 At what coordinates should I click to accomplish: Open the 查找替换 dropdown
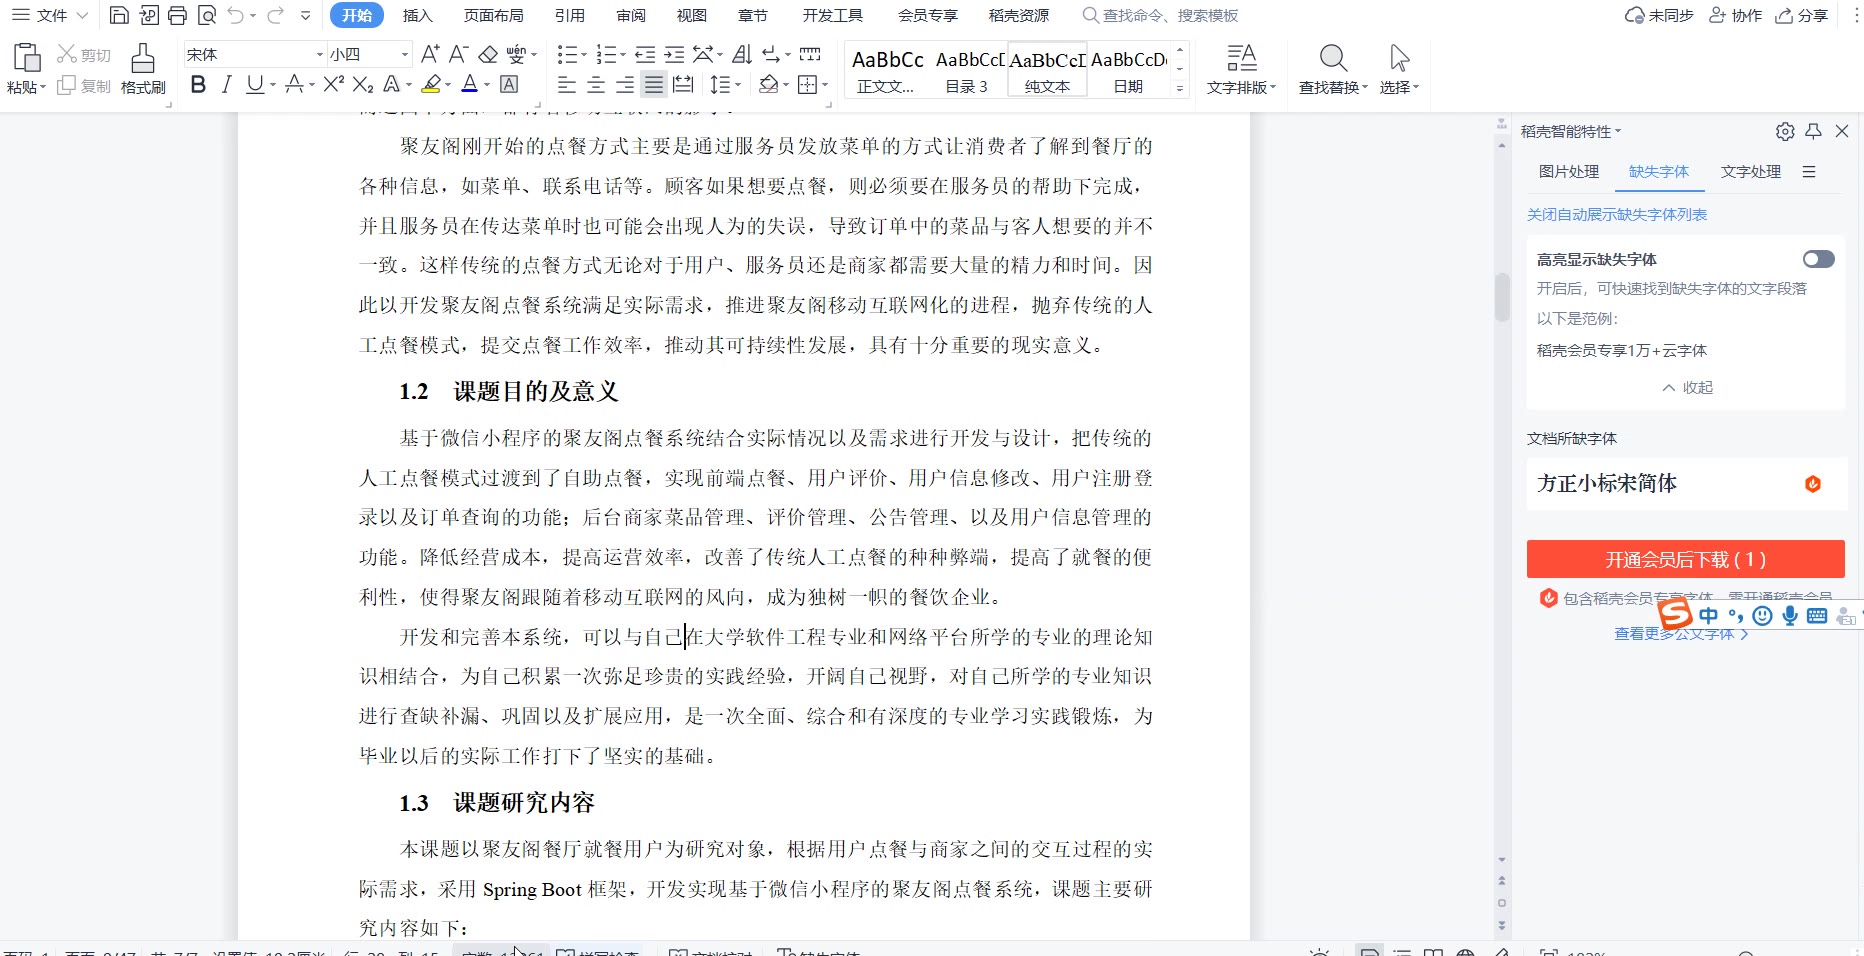click(1333, 87)
